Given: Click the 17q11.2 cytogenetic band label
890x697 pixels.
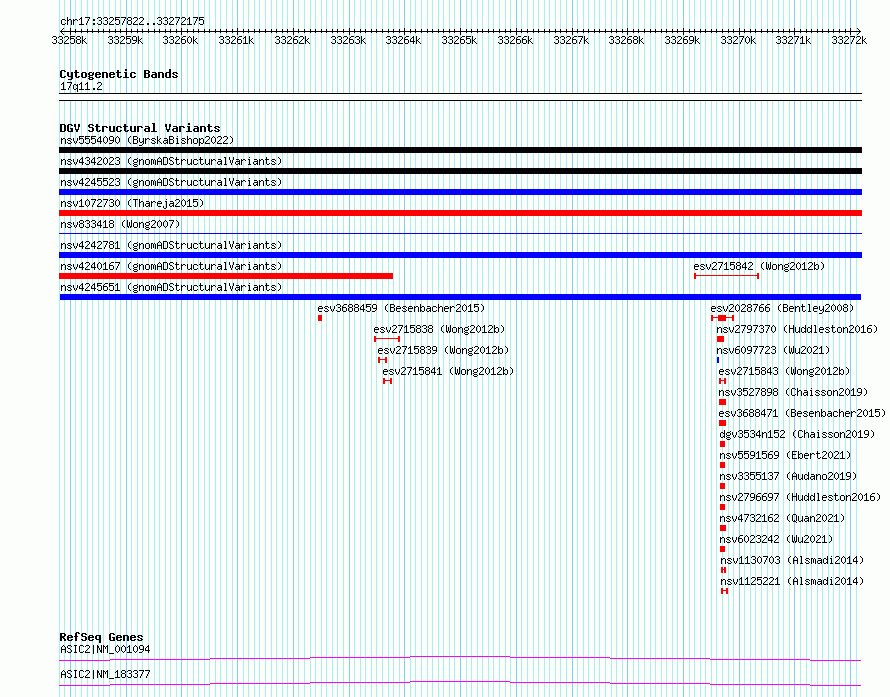Looking at the screenshot, I should click(81, 86).
